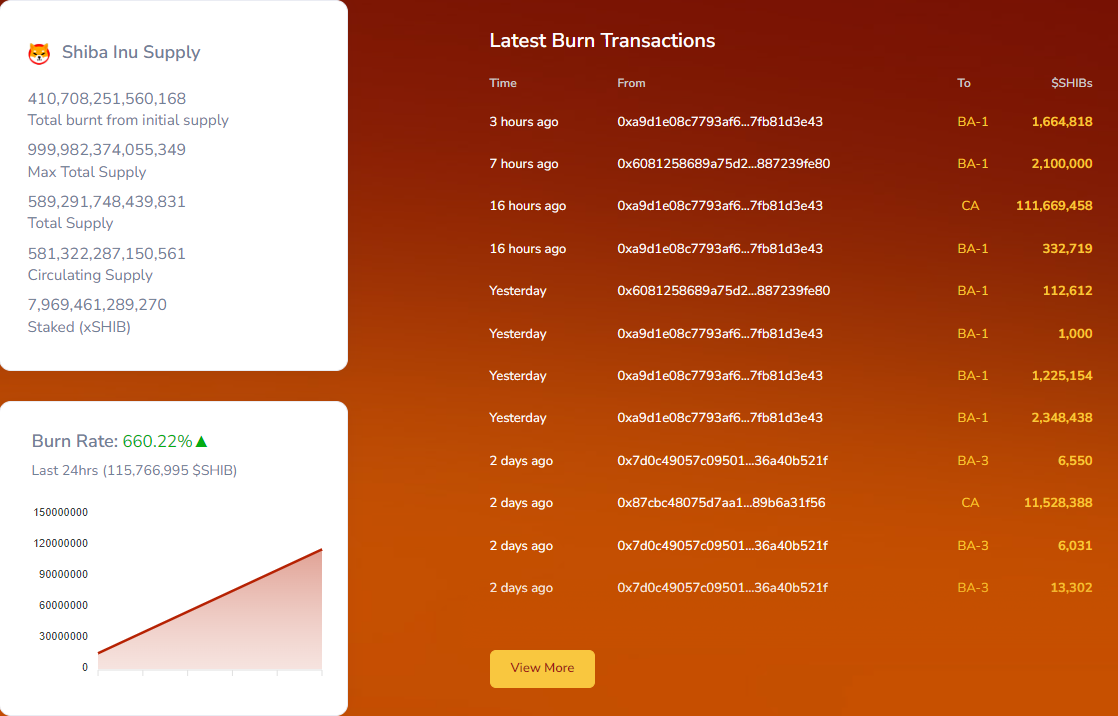Click max total supply value 999,982,374,055,349
The width and height of the screenshot is (1118, 716).
pos(107,150)
